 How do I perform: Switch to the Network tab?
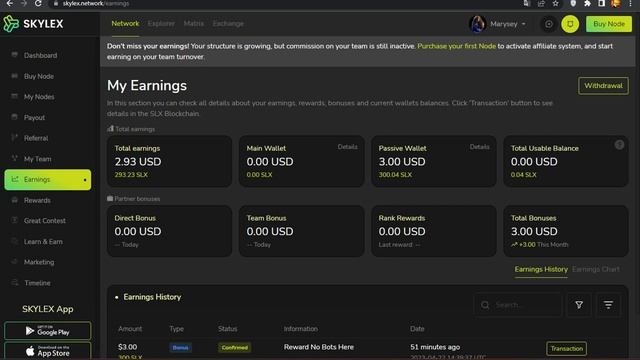coord(125,24)
